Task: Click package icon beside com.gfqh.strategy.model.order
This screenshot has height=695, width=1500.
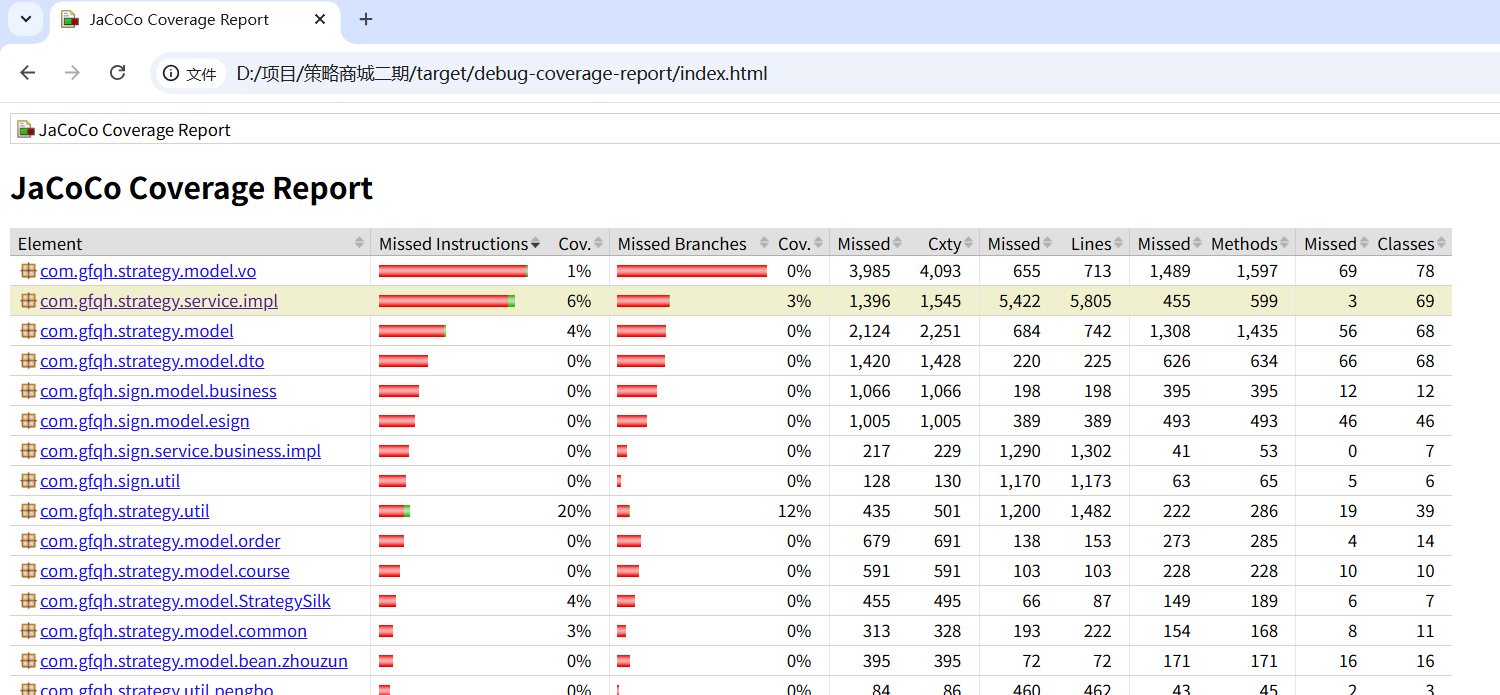Action: tap(28, 540)
